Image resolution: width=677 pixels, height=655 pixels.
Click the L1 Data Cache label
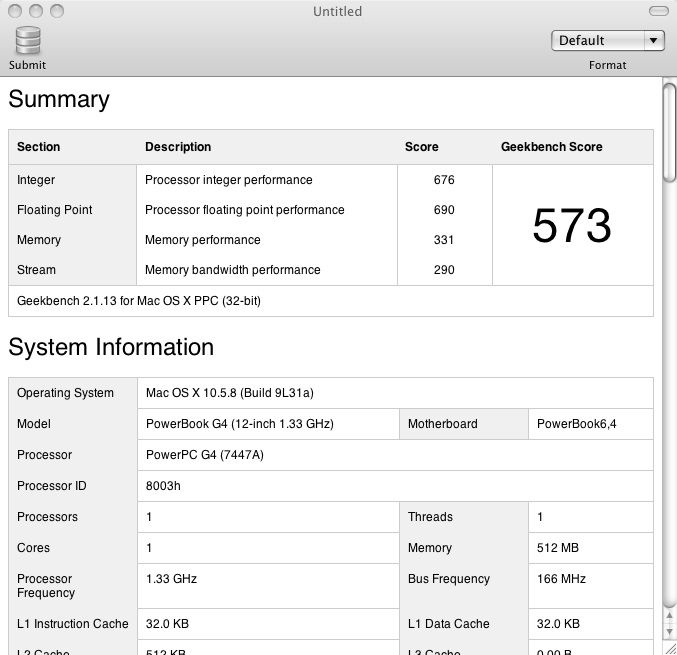[449, 624]
